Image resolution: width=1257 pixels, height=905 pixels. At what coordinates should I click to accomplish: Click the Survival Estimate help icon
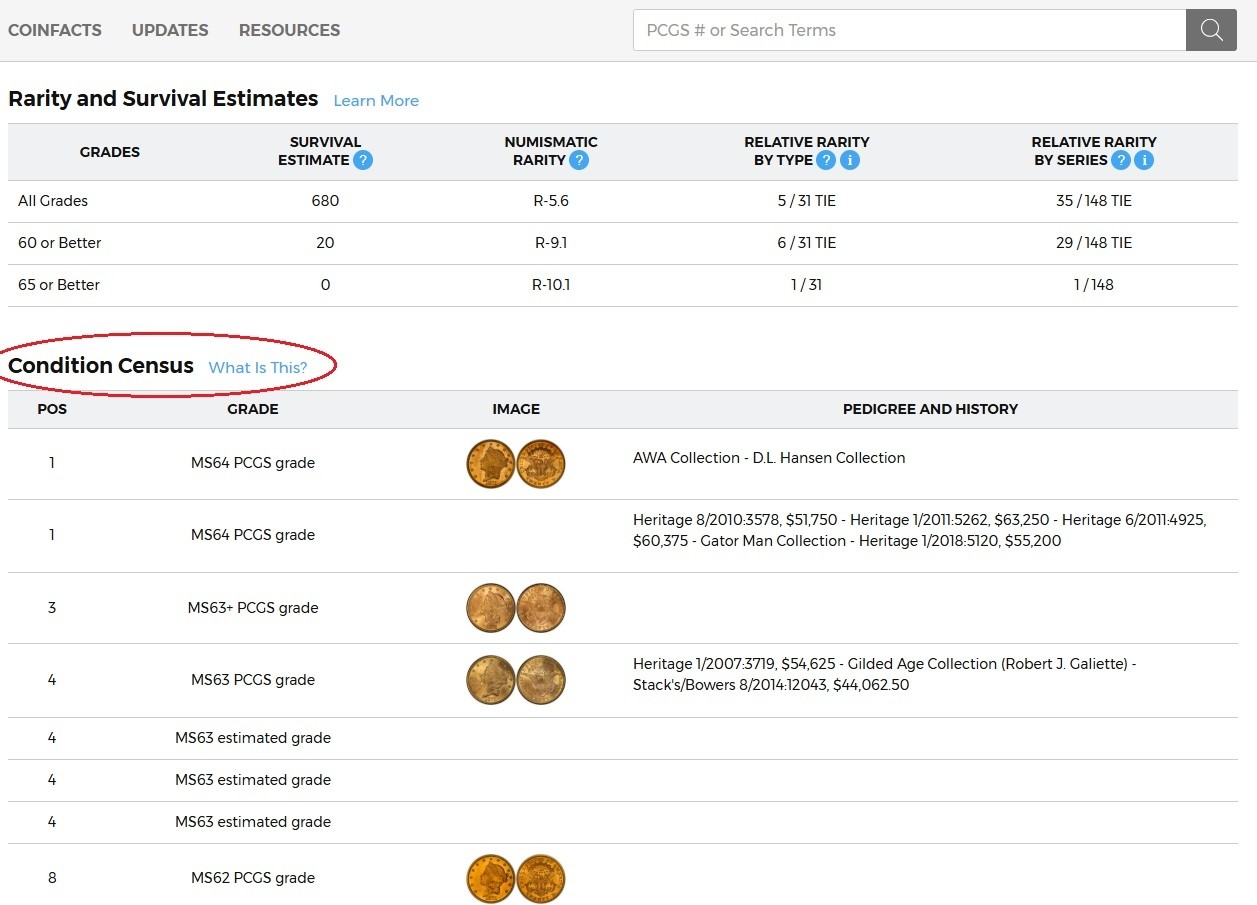click(x=363, y=160)
